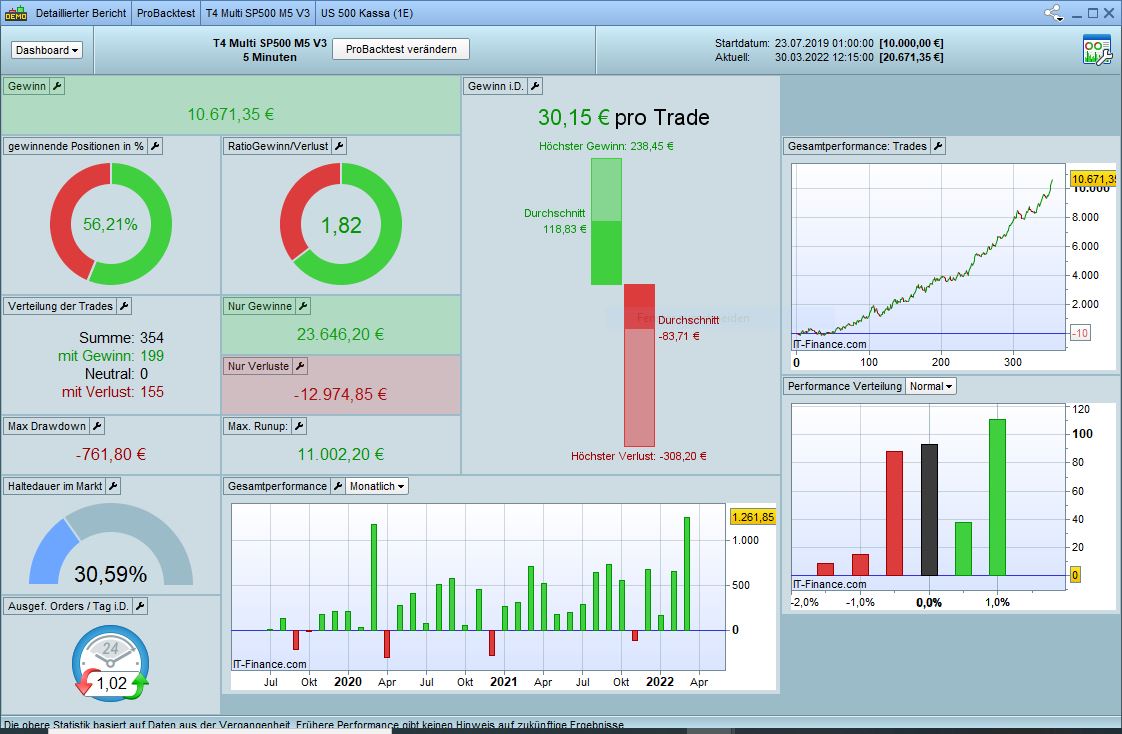The image size is (1122, 734).
Task: Open the report settings icon at top right
Action: pos(1097,50)
